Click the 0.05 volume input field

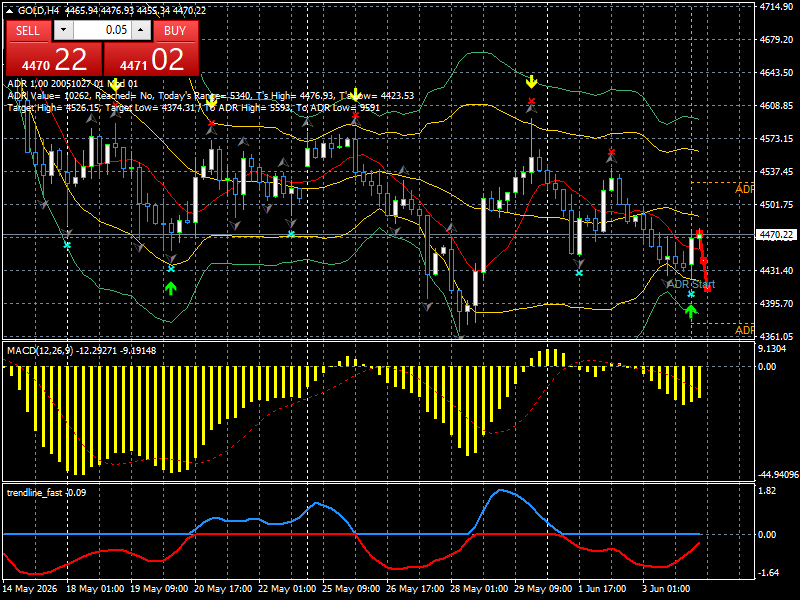point(102,30)
